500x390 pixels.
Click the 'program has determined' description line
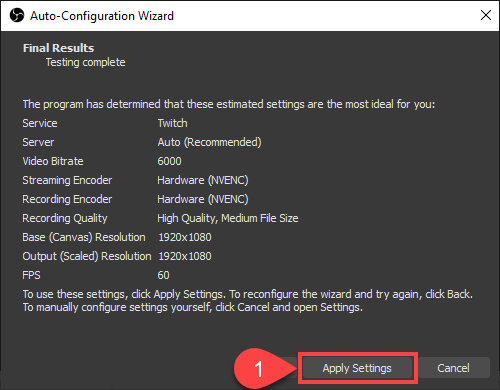[x=229, y=104]
